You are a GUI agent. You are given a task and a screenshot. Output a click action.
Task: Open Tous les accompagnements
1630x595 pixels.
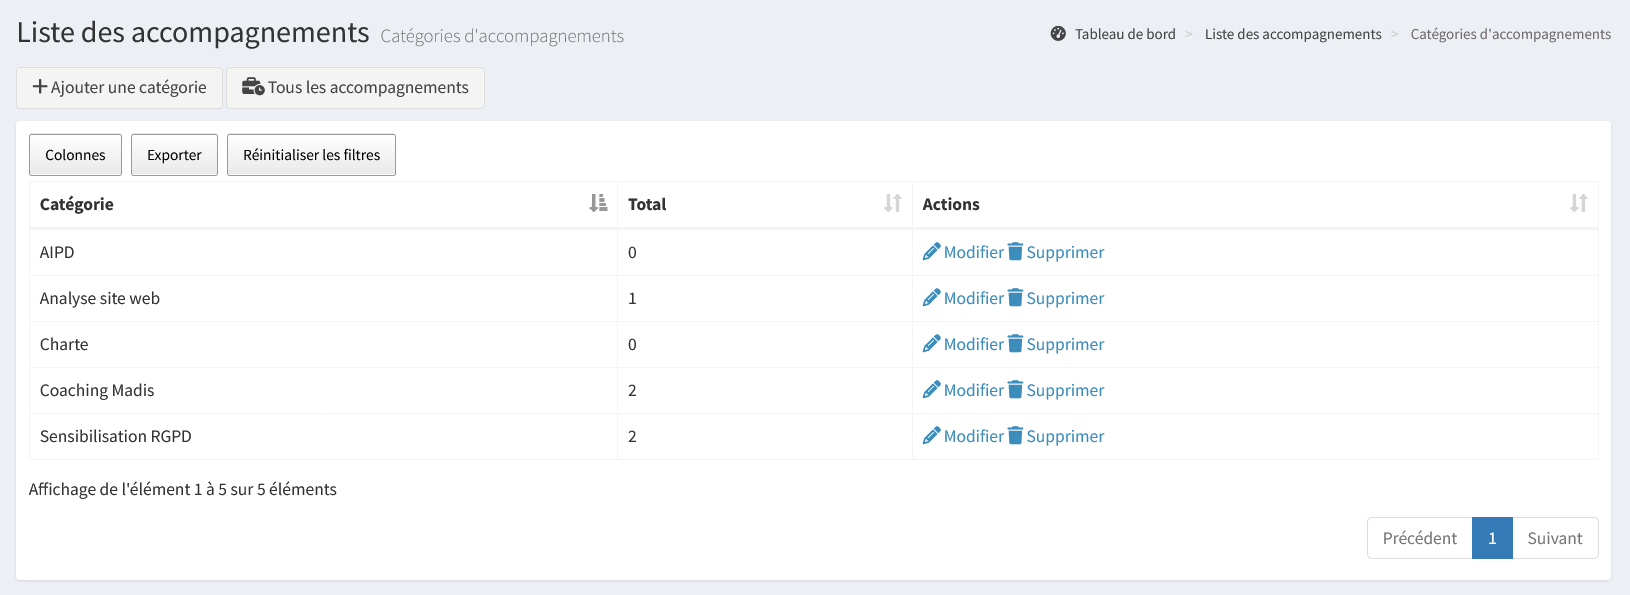pyautogui.click(x=355, y=88)
